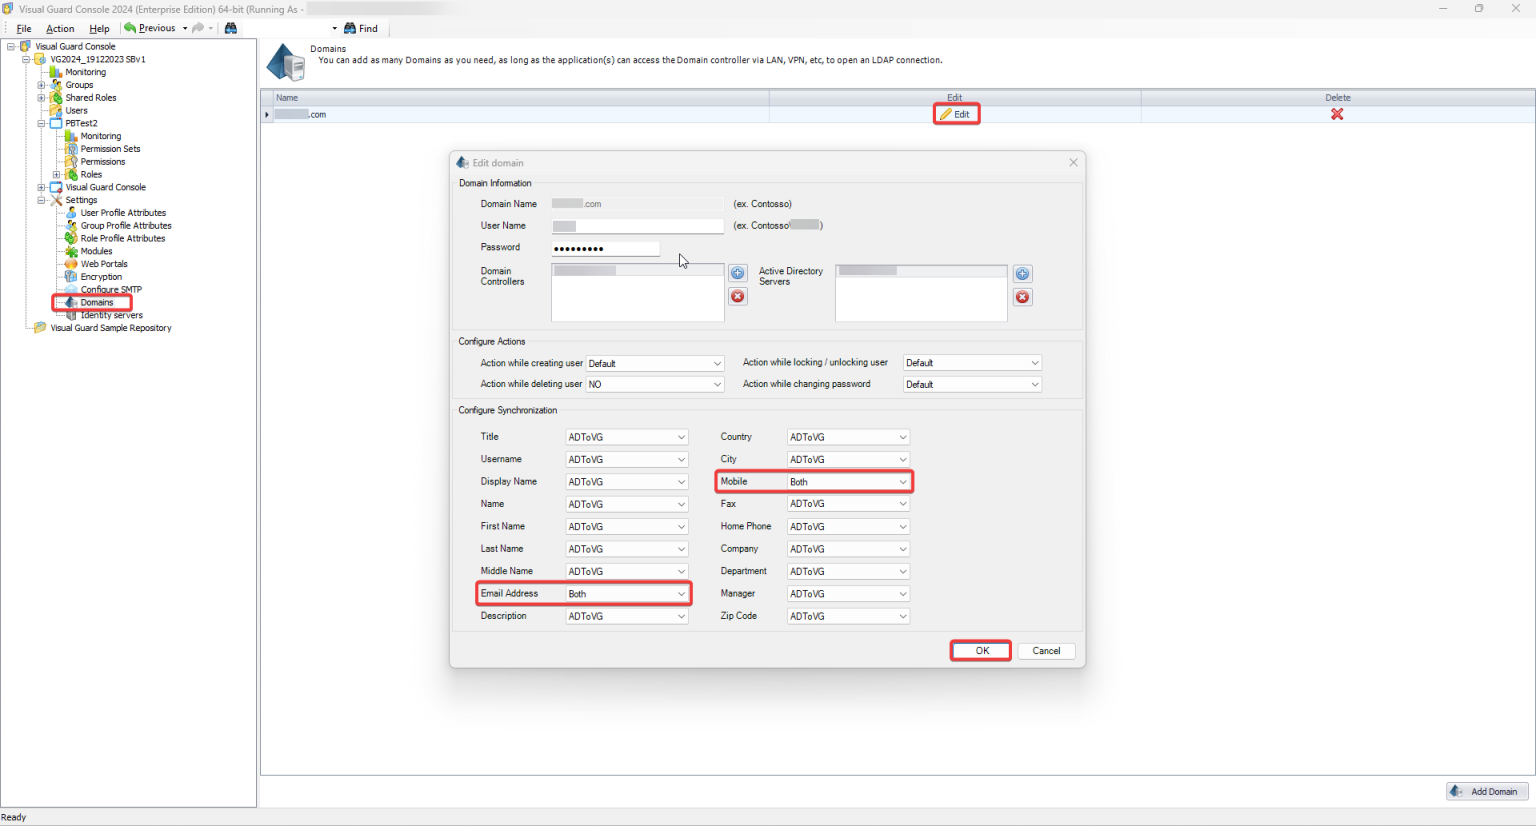Open Identity servers in the tree
This screenshot has width=1536, height=826.
pos(111,314)
